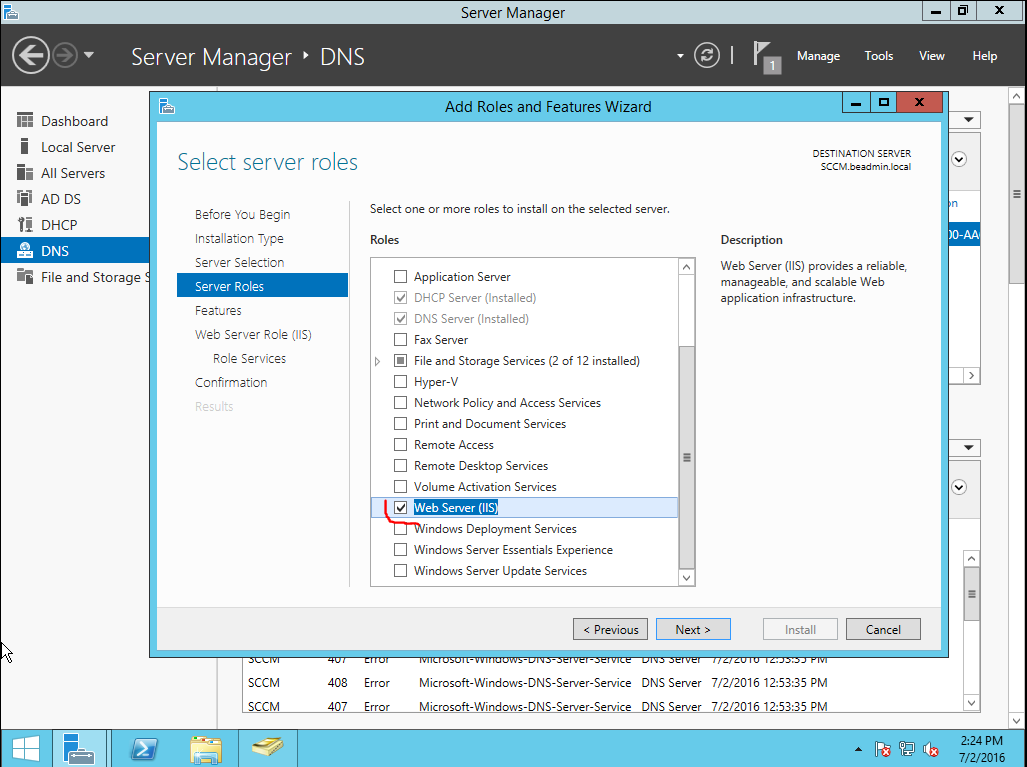
Task: Click the Action Center flag tray icon
Action: [x=883, y=749]
